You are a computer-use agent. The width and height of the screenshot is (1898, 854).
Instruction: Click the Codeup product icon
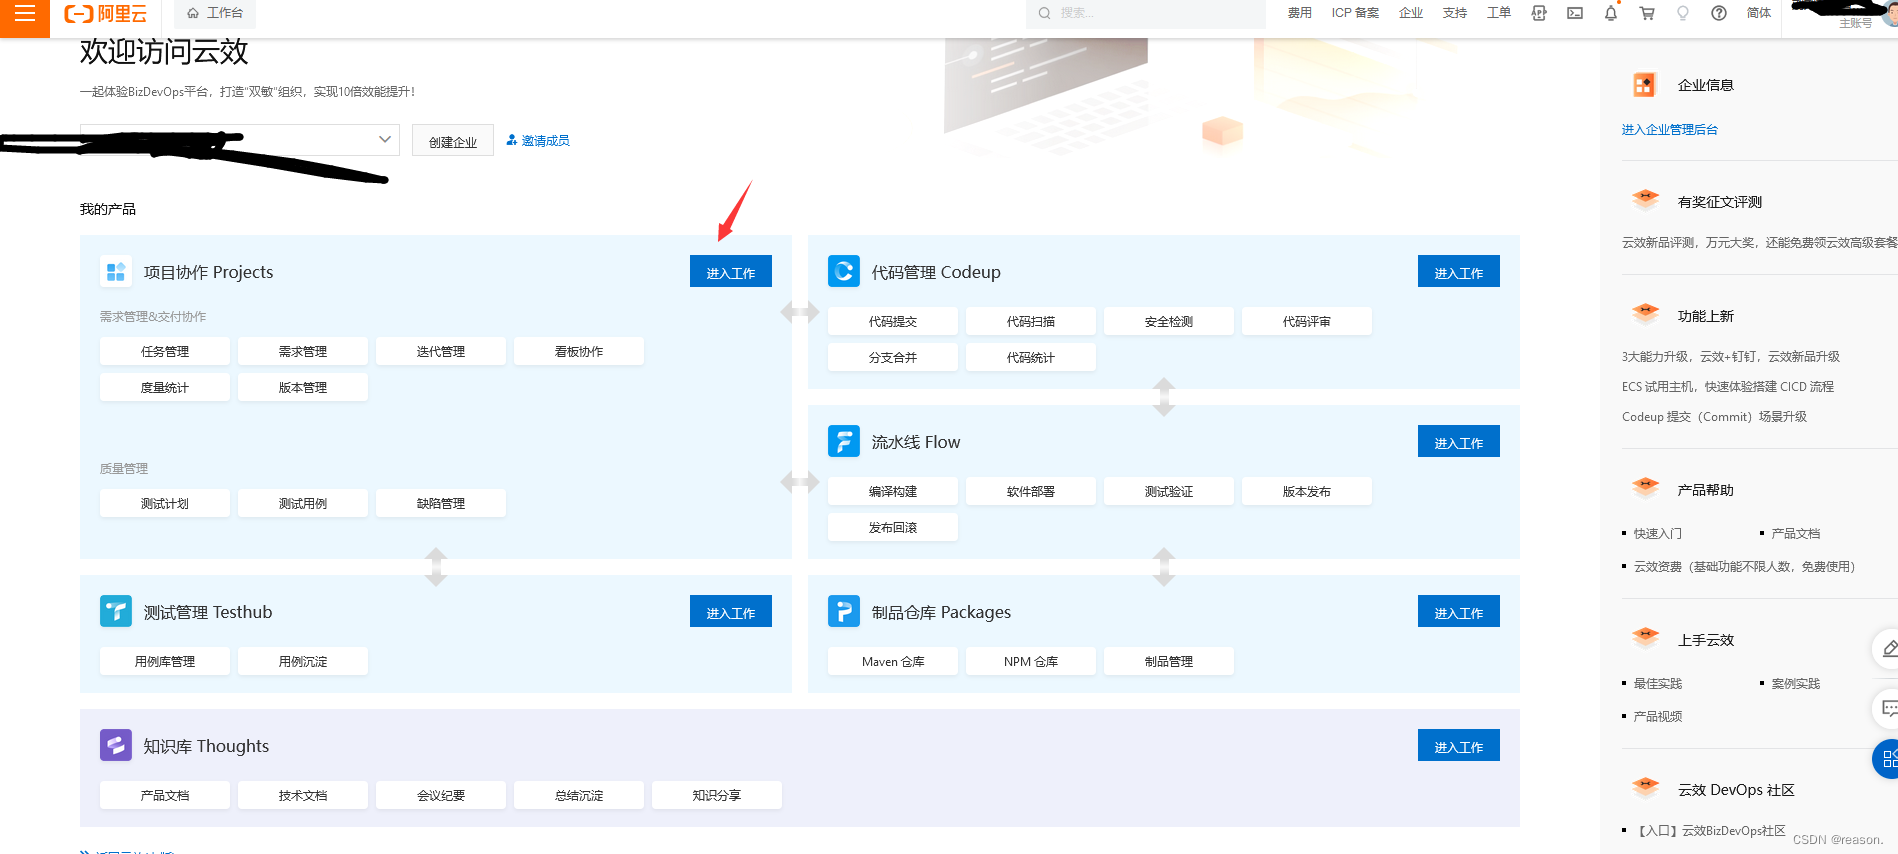pos(844,272)
